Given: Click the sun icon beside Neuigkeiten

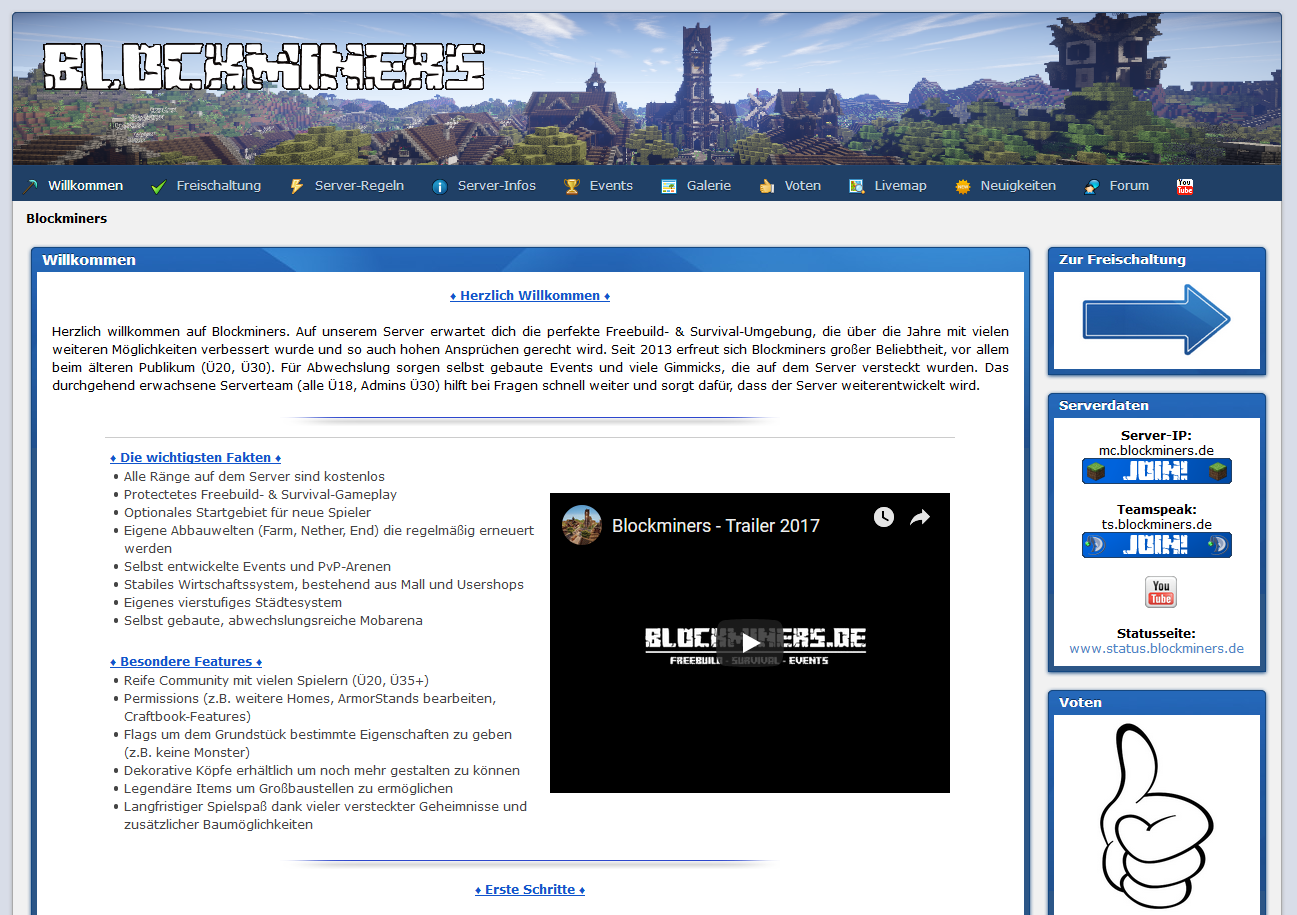Looking at the screenshot, I should pos(963,186).
